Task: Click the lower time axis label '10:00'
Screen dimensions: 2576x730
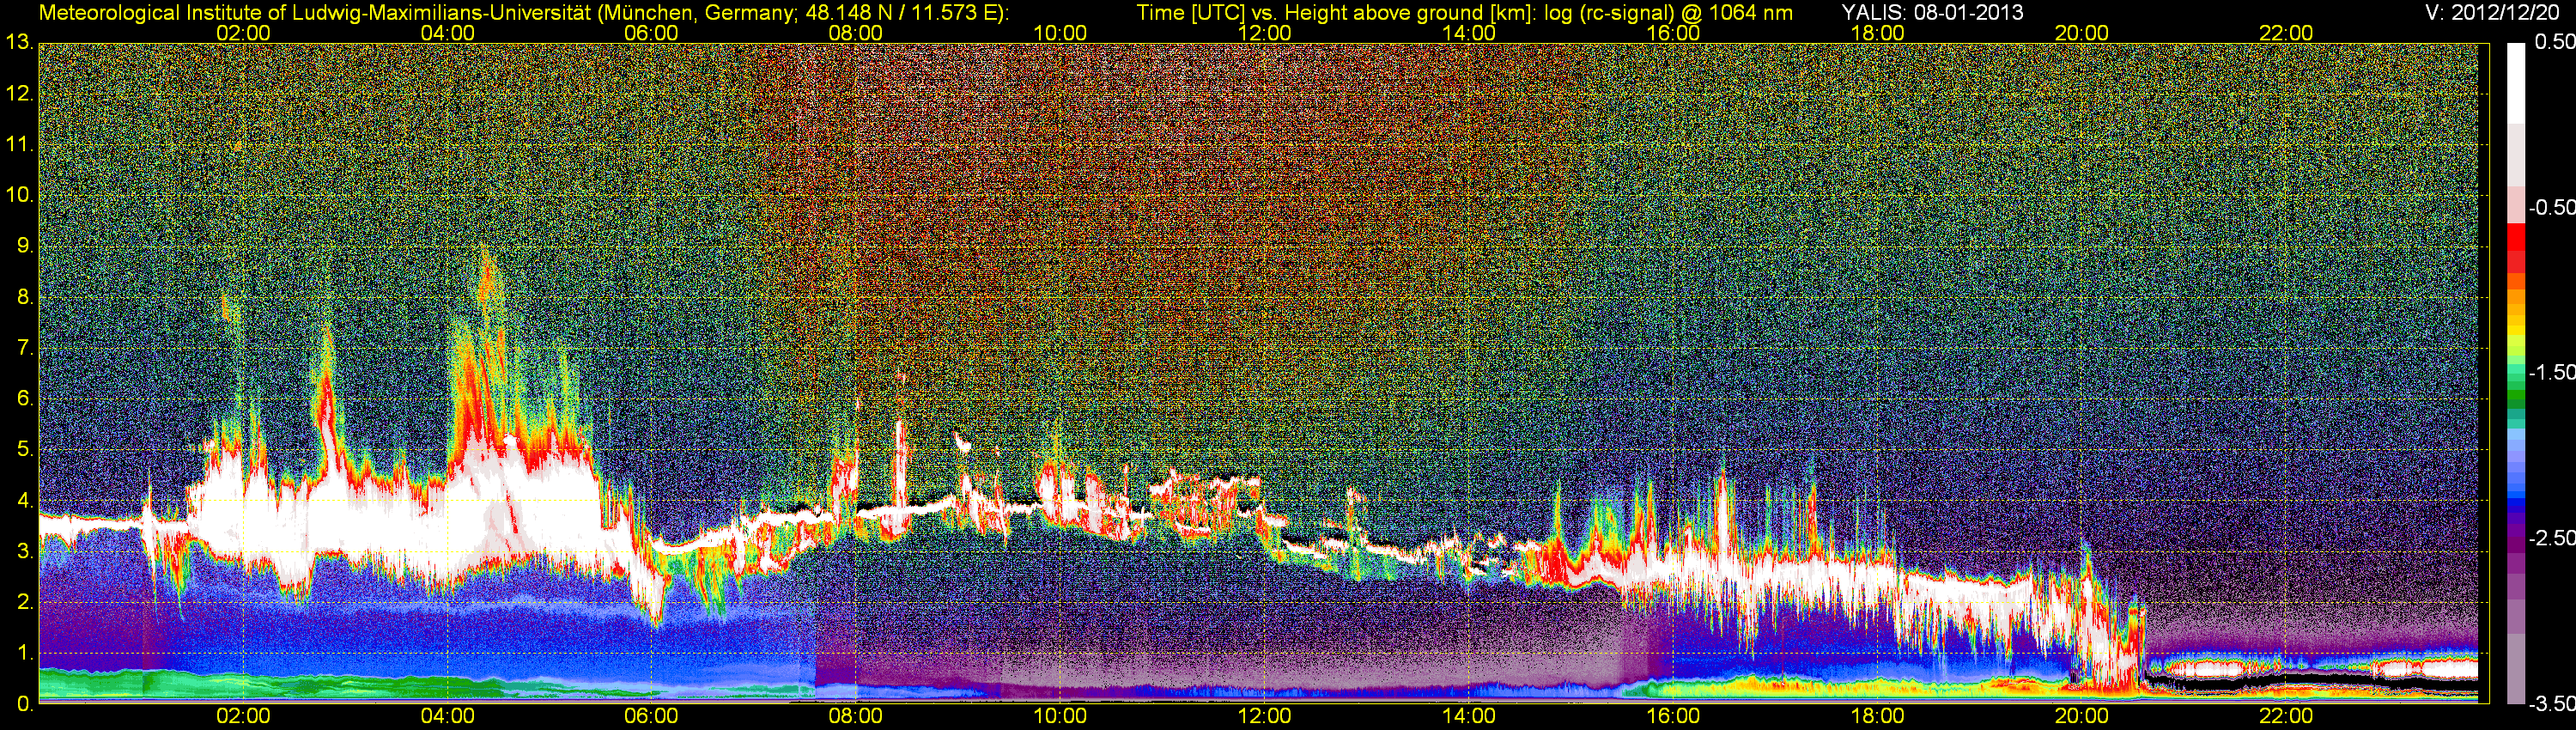Action: pos(1060,717)
